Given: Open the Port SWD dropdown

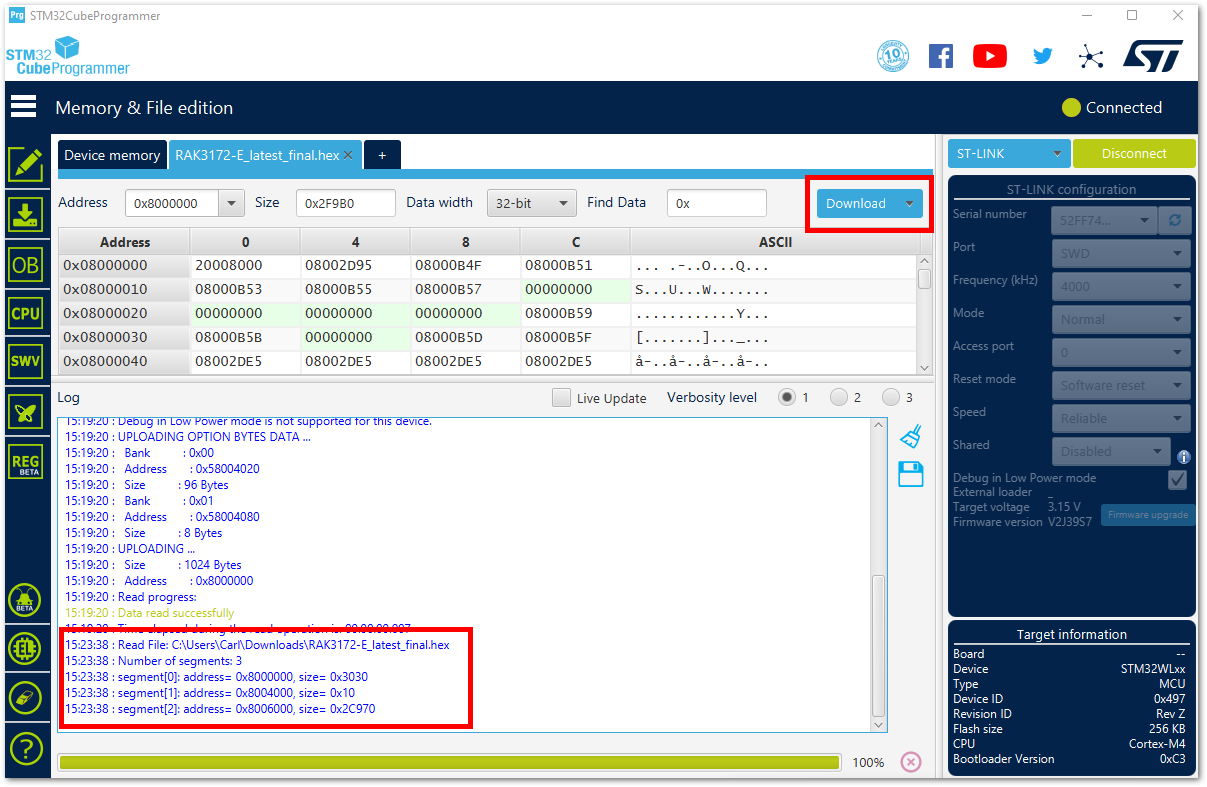Looking at the screenshot, I should (1121, 253).
